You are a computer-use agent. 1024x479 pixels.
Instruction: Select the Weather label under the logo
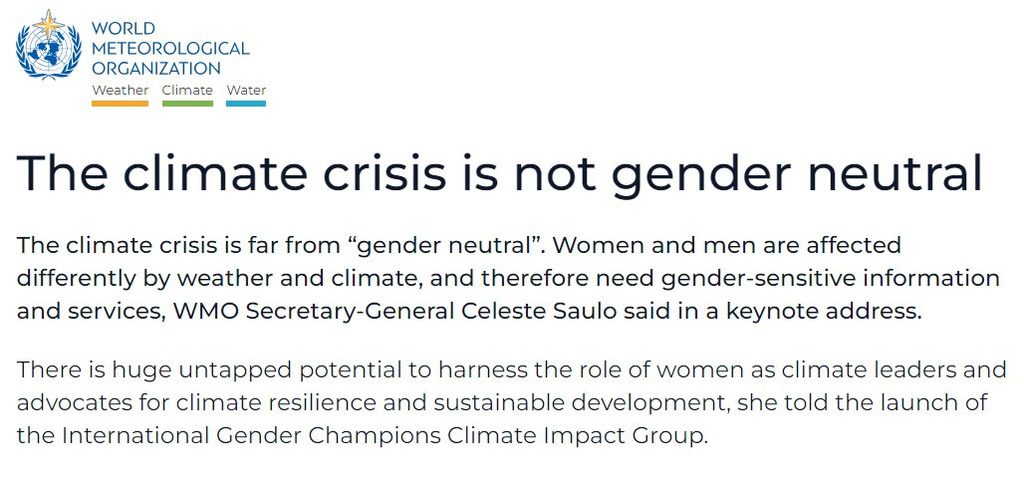120,90
